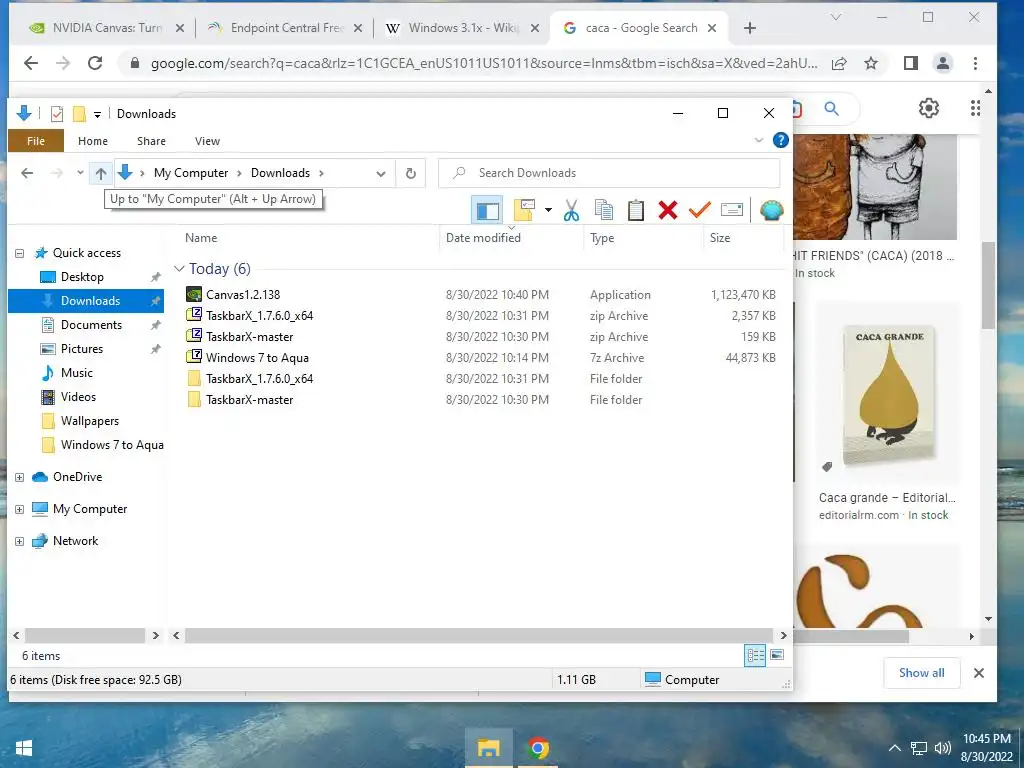The height and width of the screenshot is (768, 1024).
Task: Open recent locations dropdown arrow
Action: (x=80, y=173)
